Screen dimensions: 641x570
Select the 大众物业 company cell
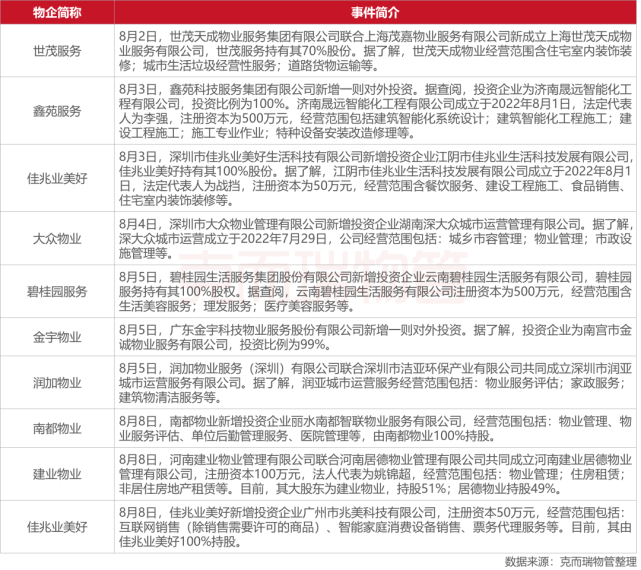[57, 238]
